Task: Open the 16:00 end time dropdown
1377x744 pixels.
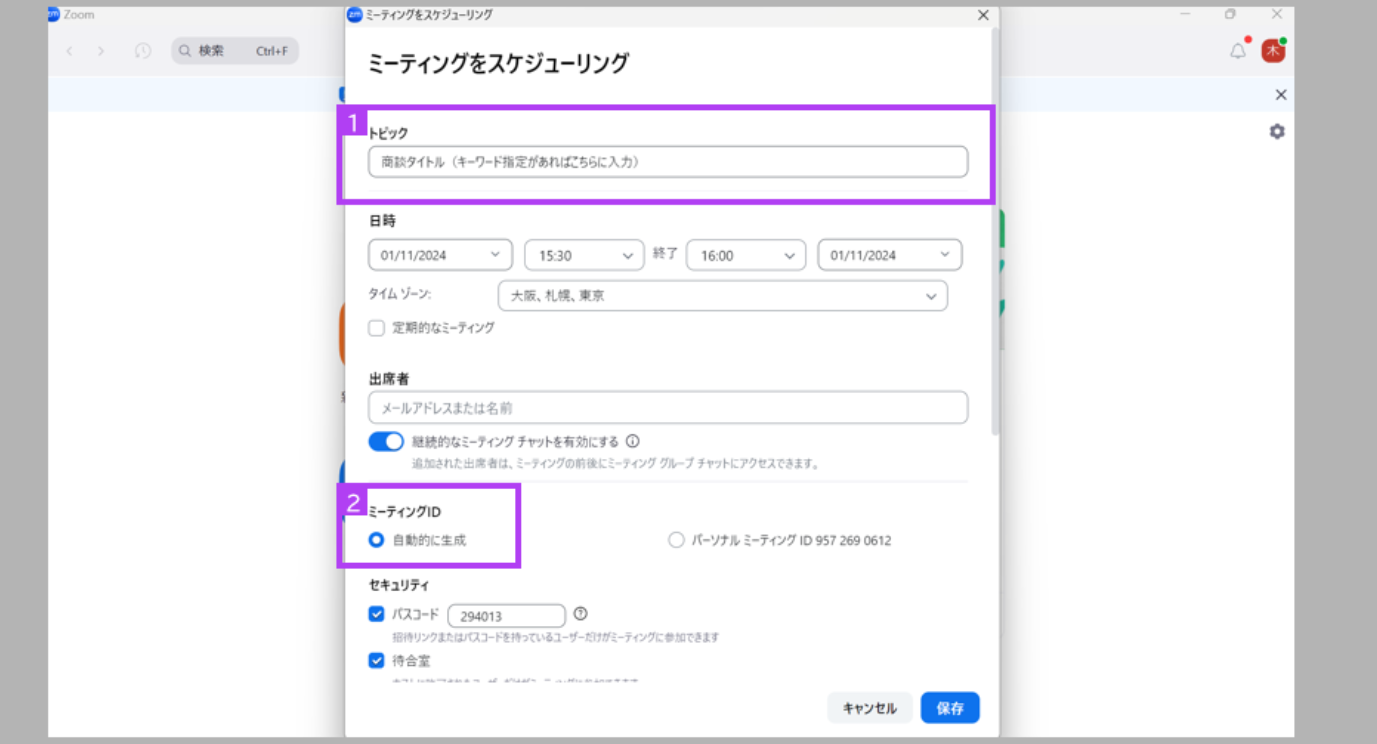Action: coord(746,255)
